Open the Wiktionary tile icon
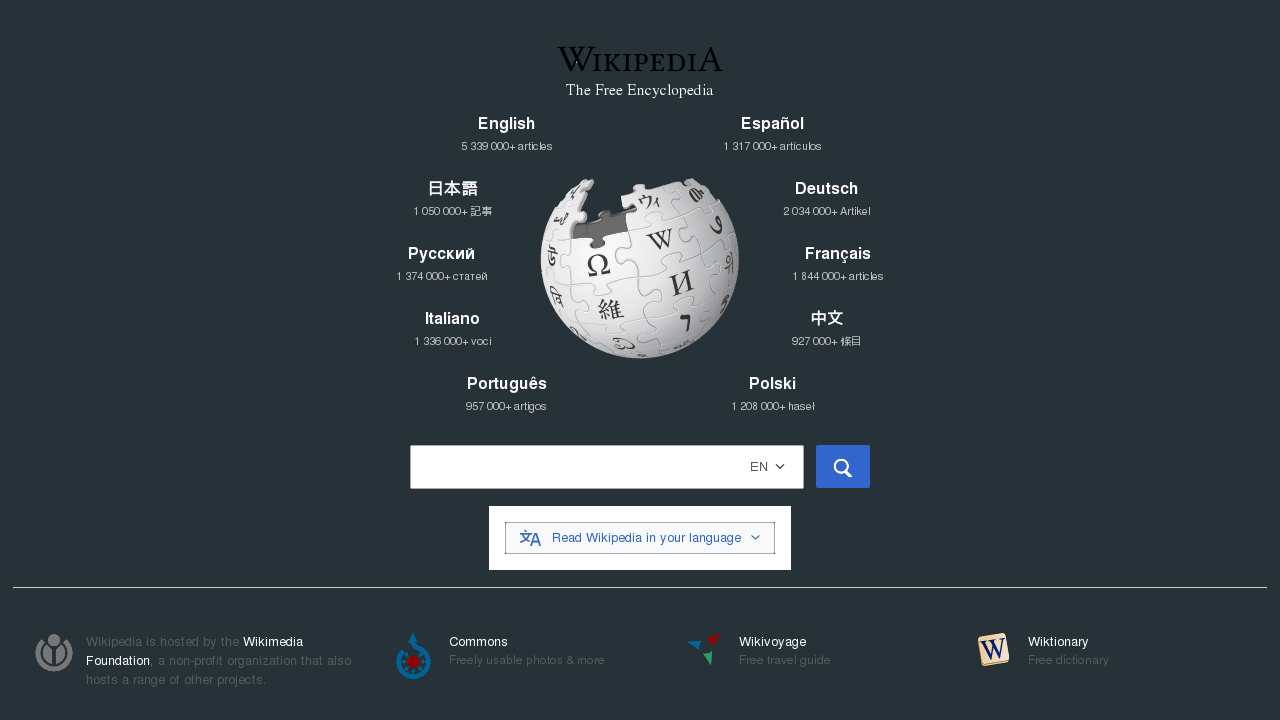Viewport: 1280px width, 720px height. [993, 649]
